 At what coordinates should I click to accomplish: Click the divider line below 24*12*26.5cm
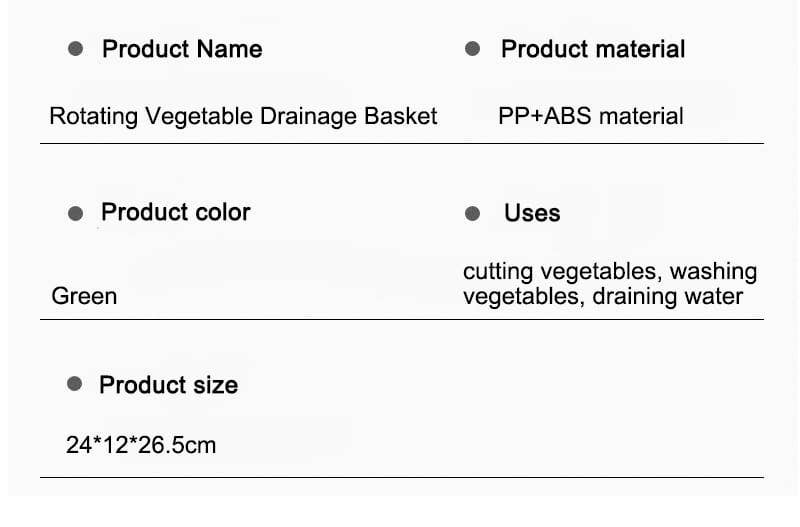tap(400, 478)
